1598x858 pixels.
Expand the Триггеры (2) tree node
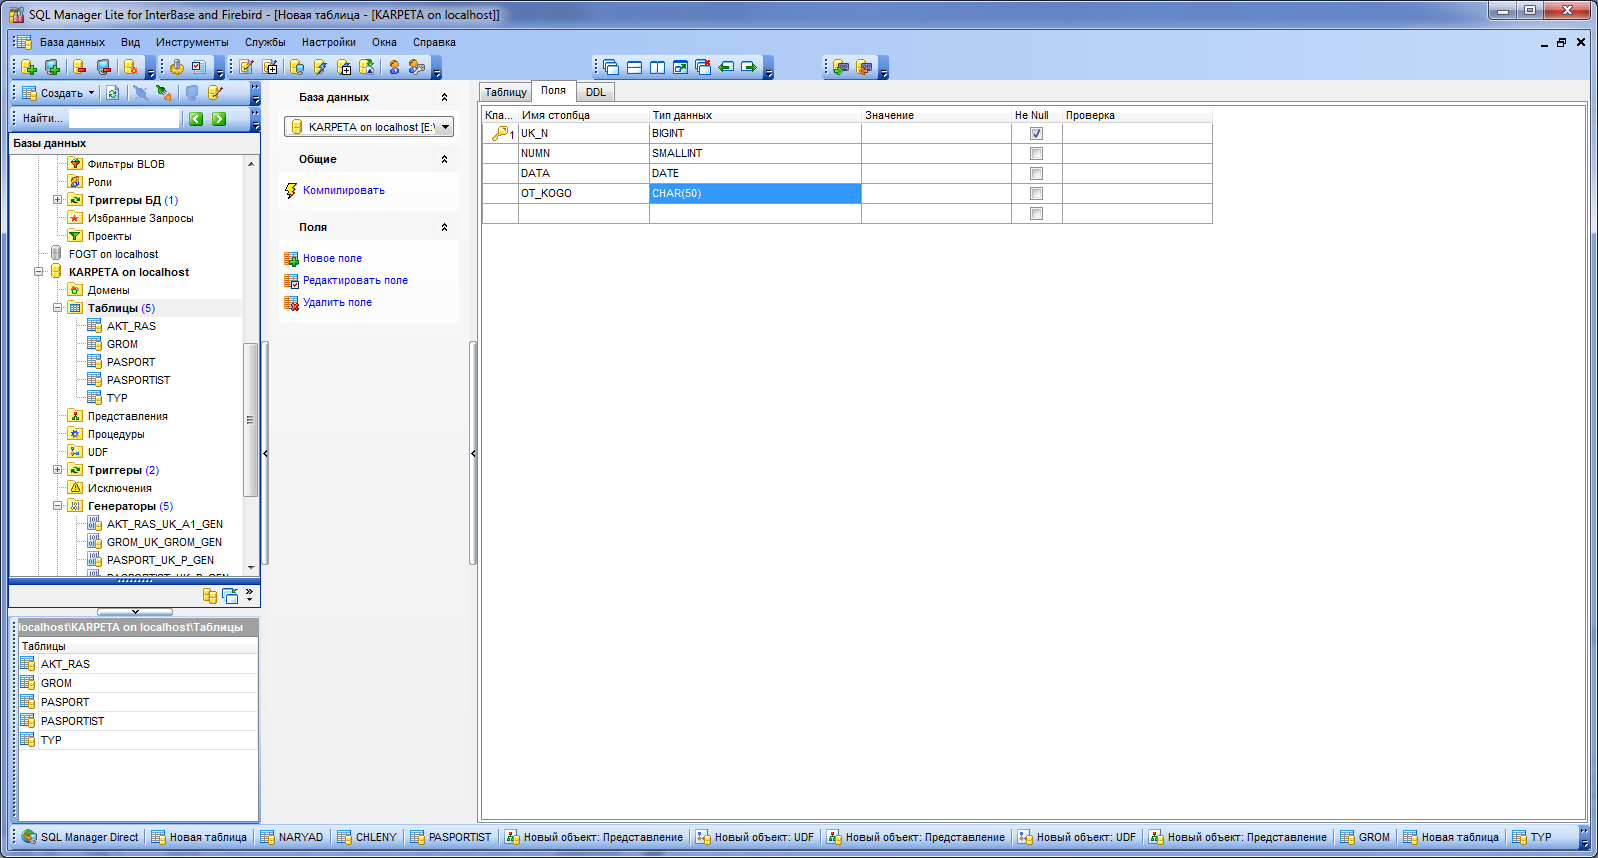coord(57,470)
